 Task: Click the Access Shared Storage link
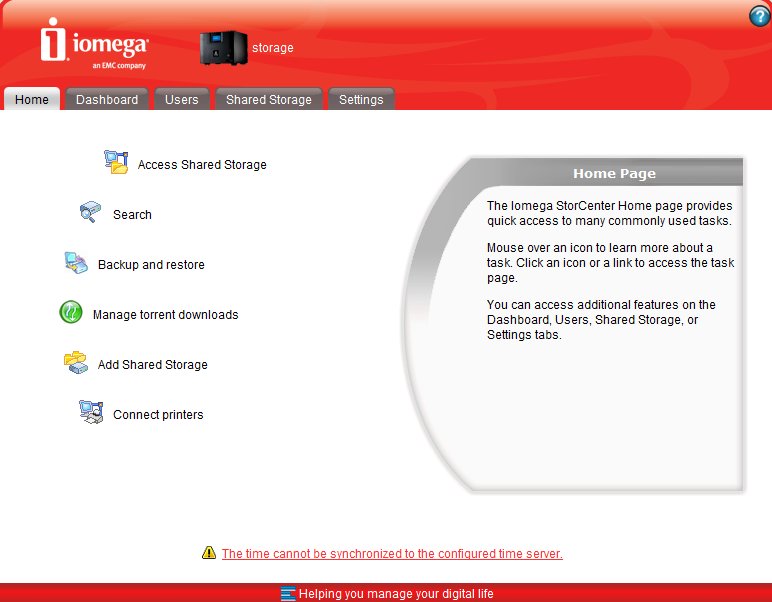202,164
